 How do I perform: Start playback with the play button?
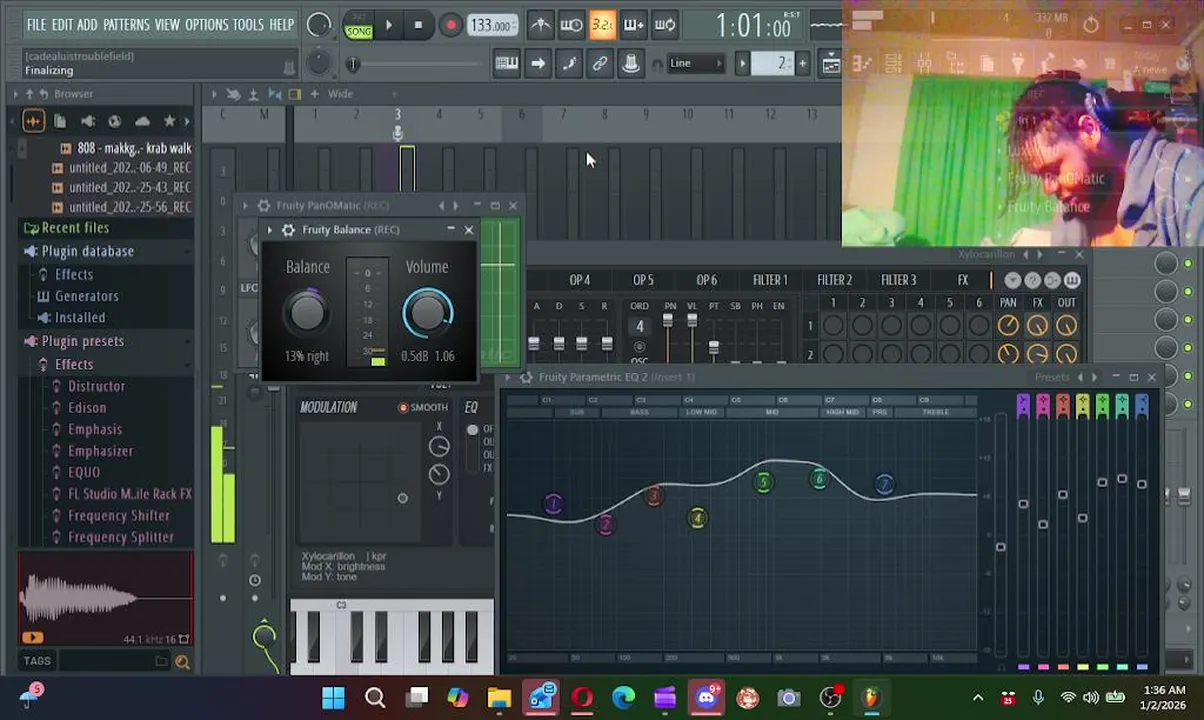pyautogui.click(x=388, y=25)
